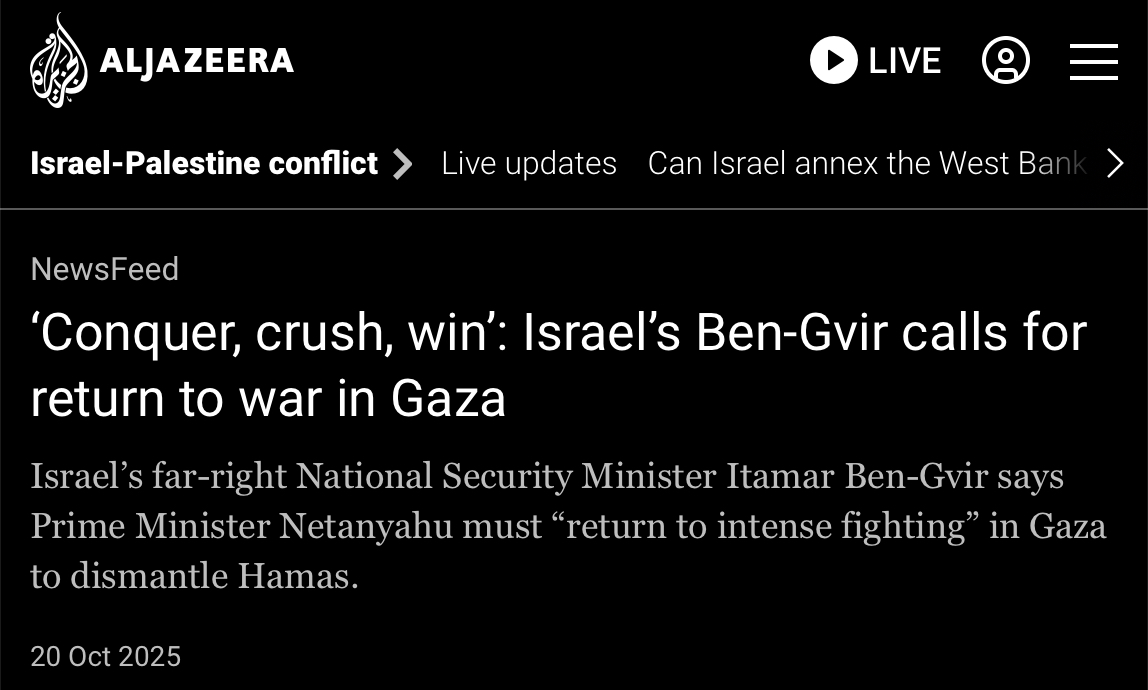The height and width of the screenshot is (690, 1148).
Task: Switch to the Live updates tab
Action: pyautogui.click(x=529, y=163)
